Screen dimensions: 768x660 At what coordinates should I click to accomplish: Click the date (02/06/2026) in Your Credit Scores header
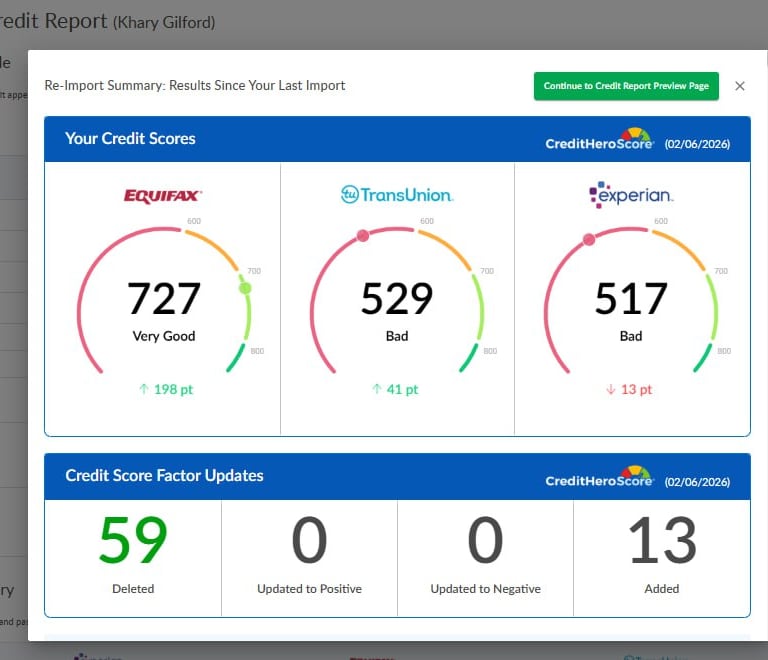point(697,144)
